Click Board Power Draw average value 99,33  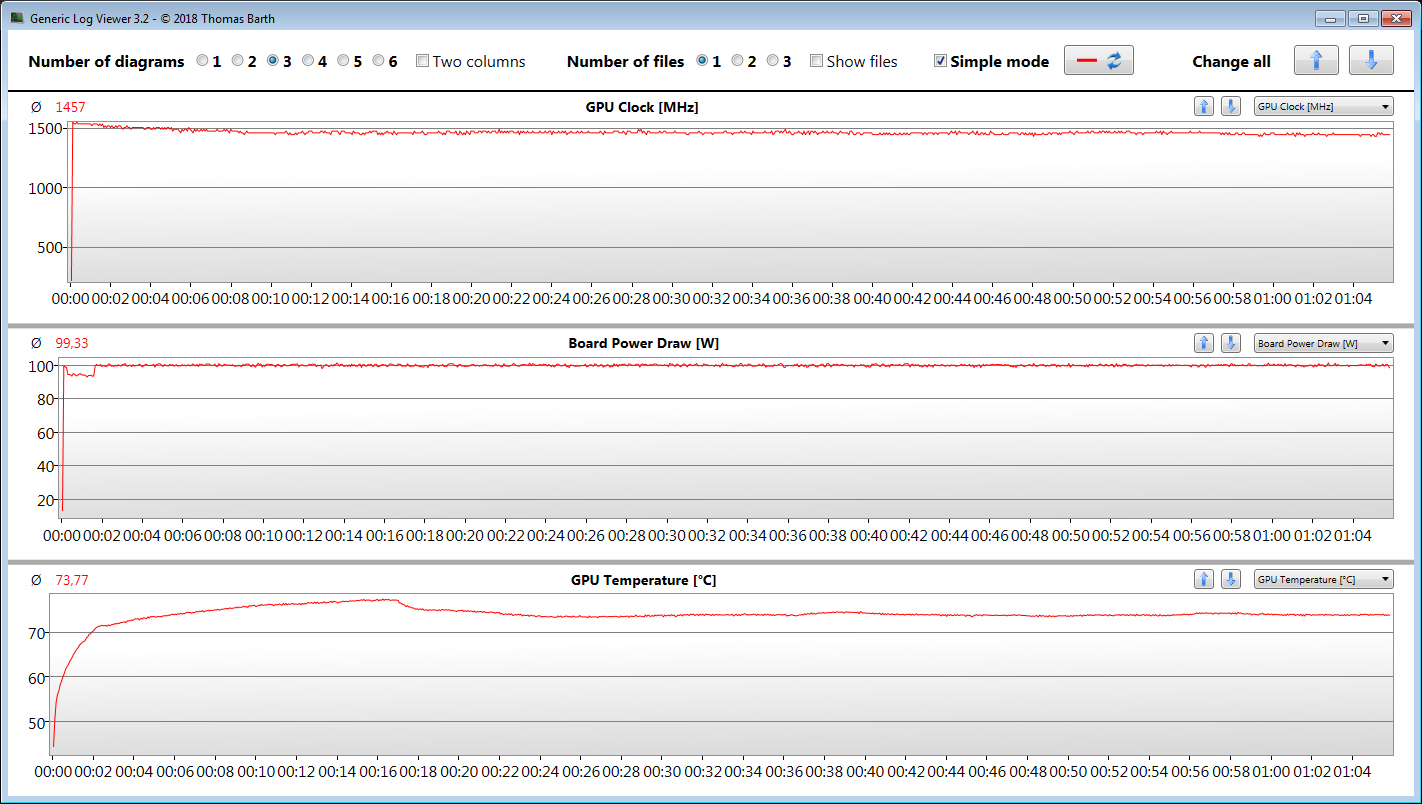[x=72, y=343]
